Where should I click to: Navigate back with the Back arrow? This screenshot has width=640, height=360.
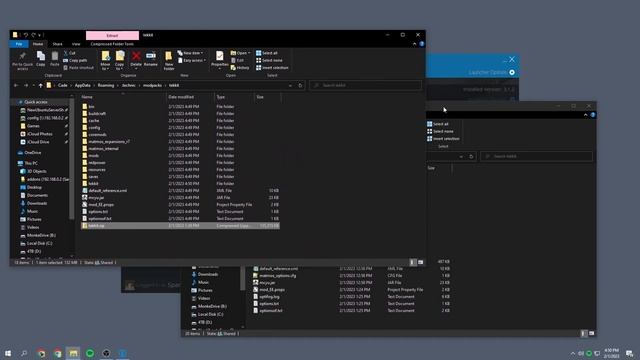[16, 85]
